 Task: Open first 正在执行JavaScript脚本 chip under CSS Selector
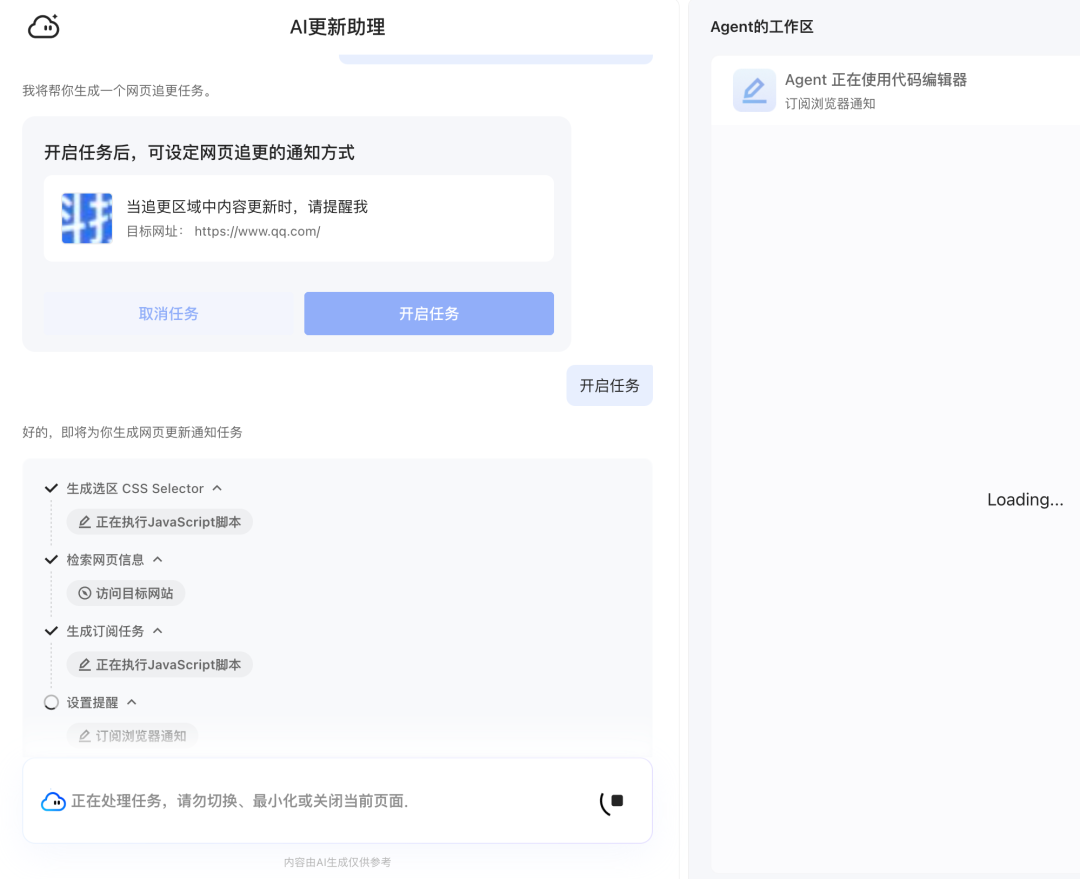pos(160,522)
